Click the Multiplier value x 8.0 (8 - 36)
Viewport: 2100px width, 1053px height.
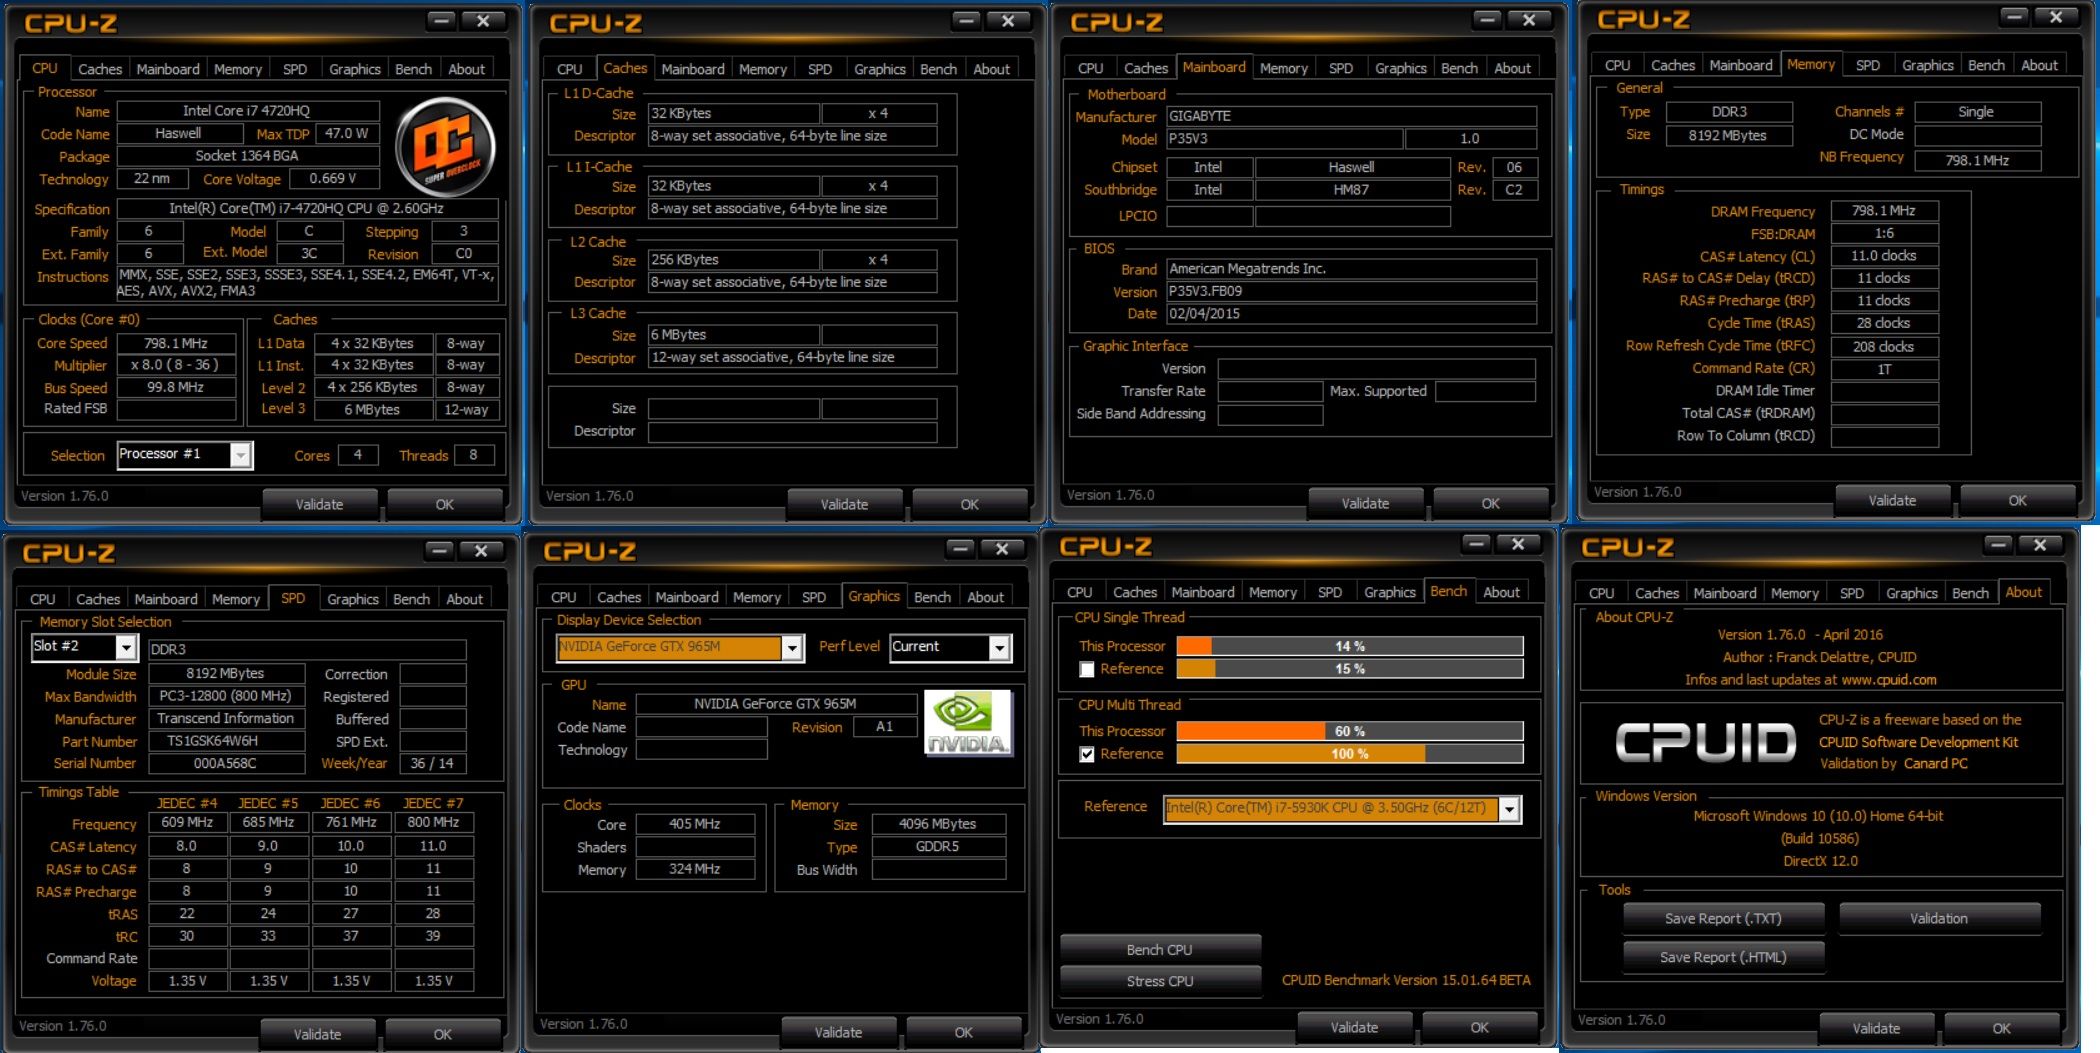(177, 365)
